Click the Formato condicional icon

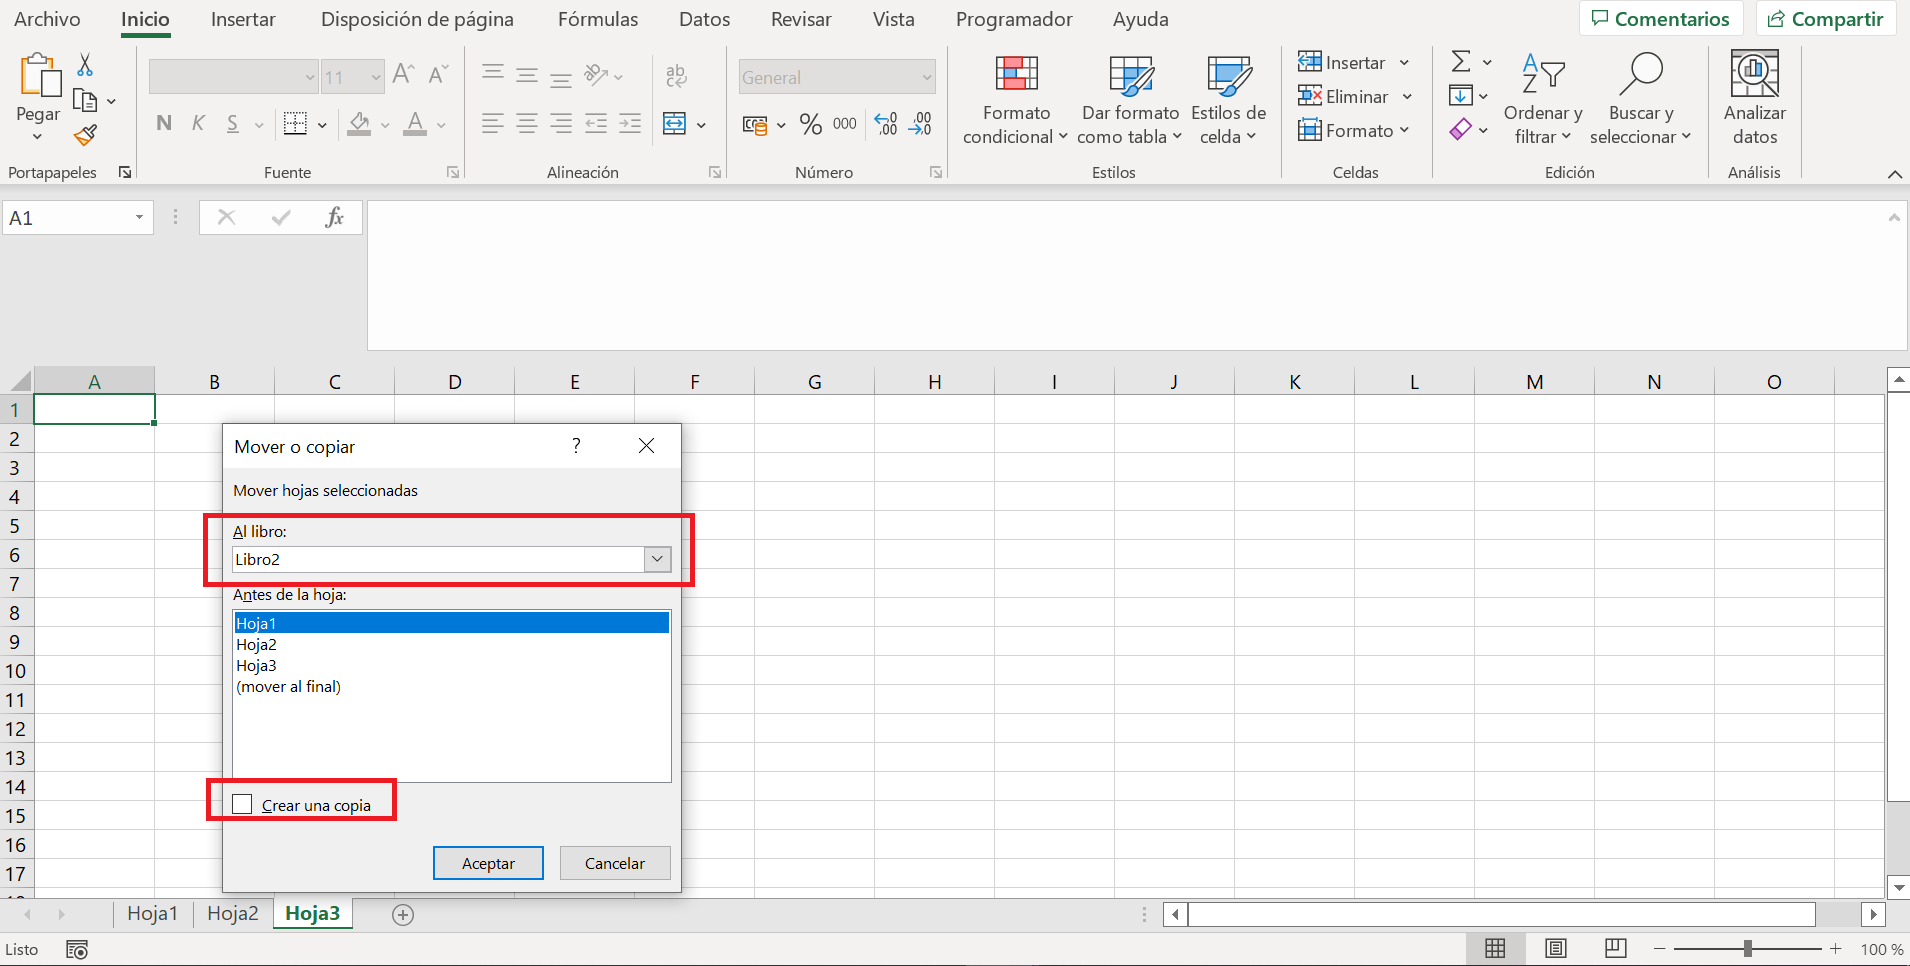[1016, 76]
